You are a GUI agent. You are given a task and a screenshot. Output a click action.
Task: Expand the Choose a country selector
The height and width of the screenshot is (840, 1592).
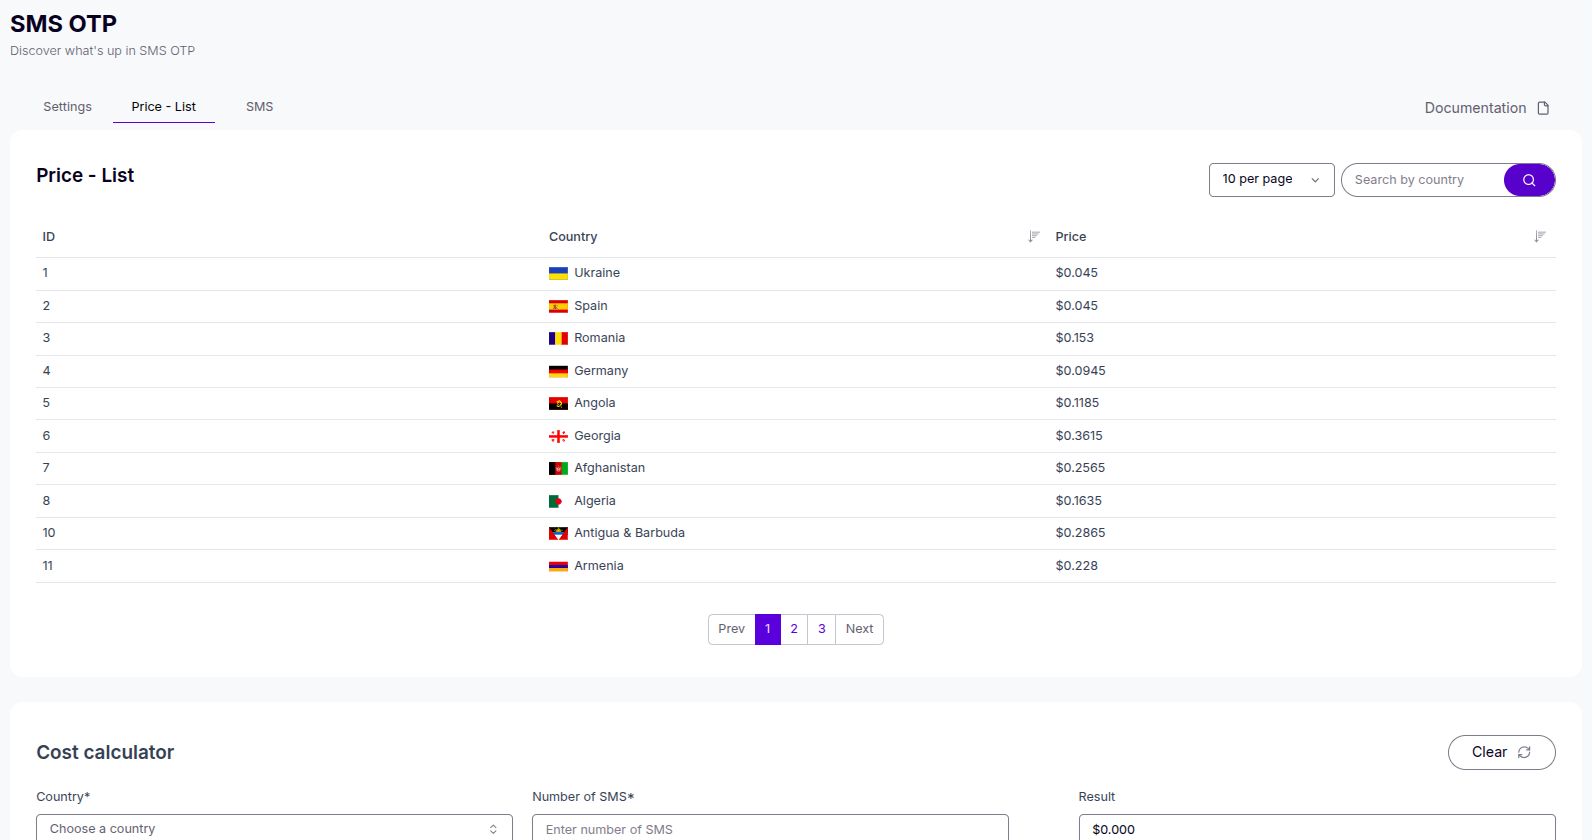point(274,828)
